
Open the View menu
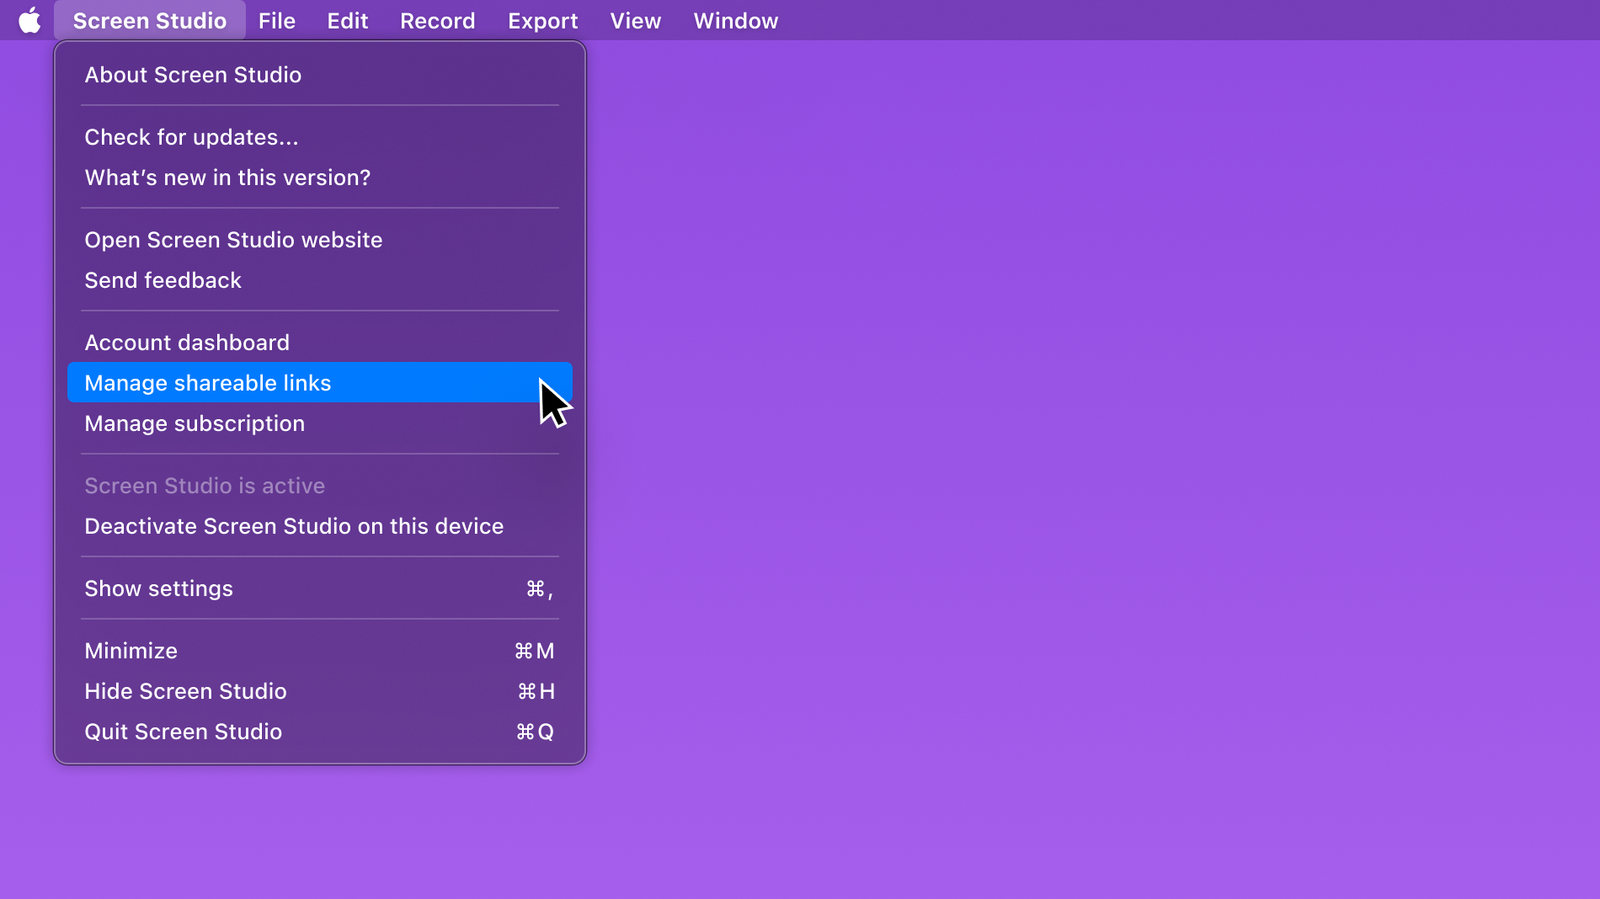pyautogui.click(x=635, y=20)
